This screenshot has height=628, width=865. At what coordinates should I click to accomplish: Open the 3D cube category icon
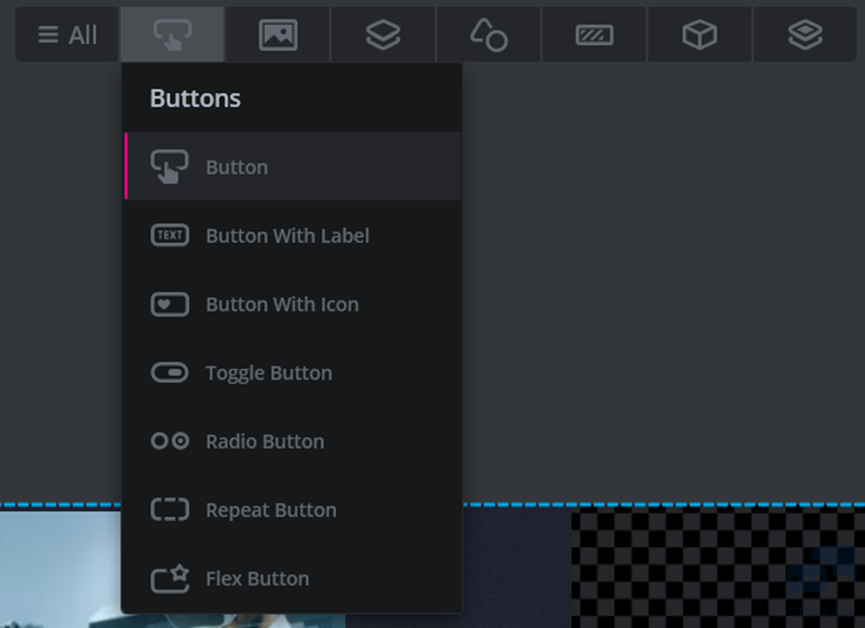point(700,35)
